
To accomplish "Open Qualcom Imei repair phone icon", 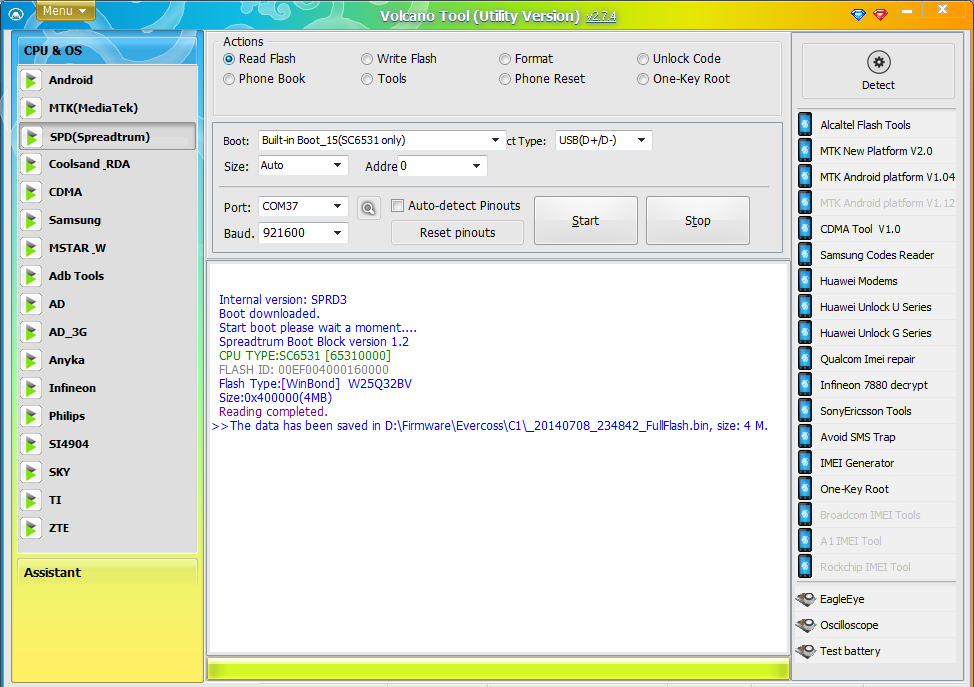I will point(805,359).
